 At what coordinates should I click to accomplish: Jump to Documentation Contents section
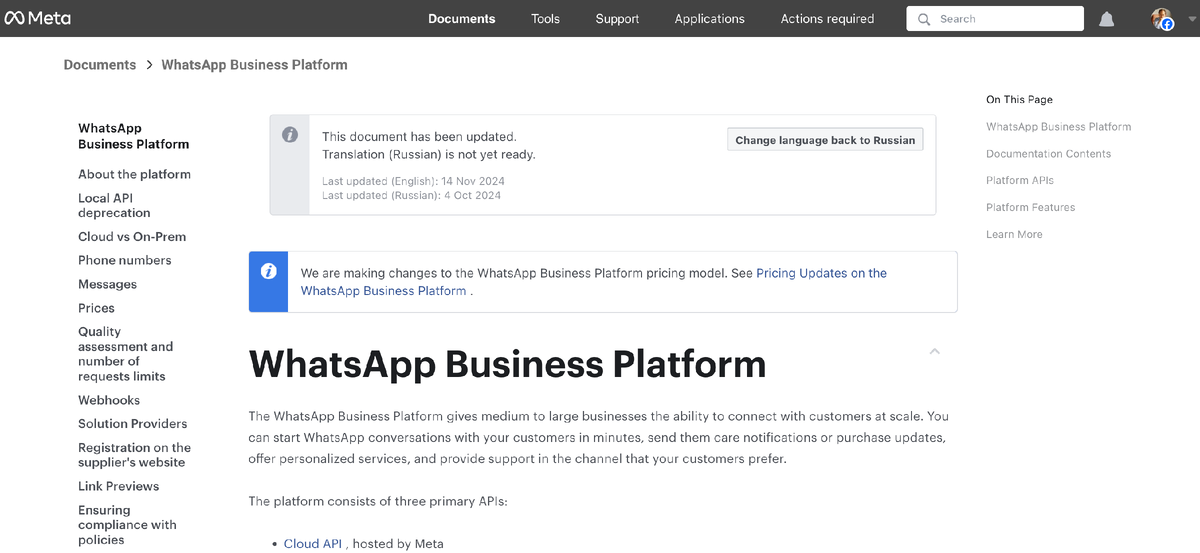pos(1048,154)
